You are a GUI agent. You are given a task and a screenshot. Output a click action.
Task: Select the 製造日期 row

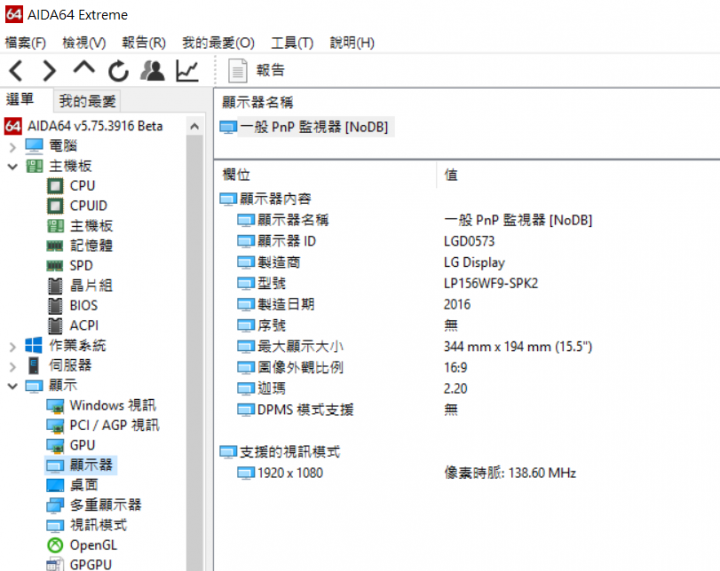point(276,304)
